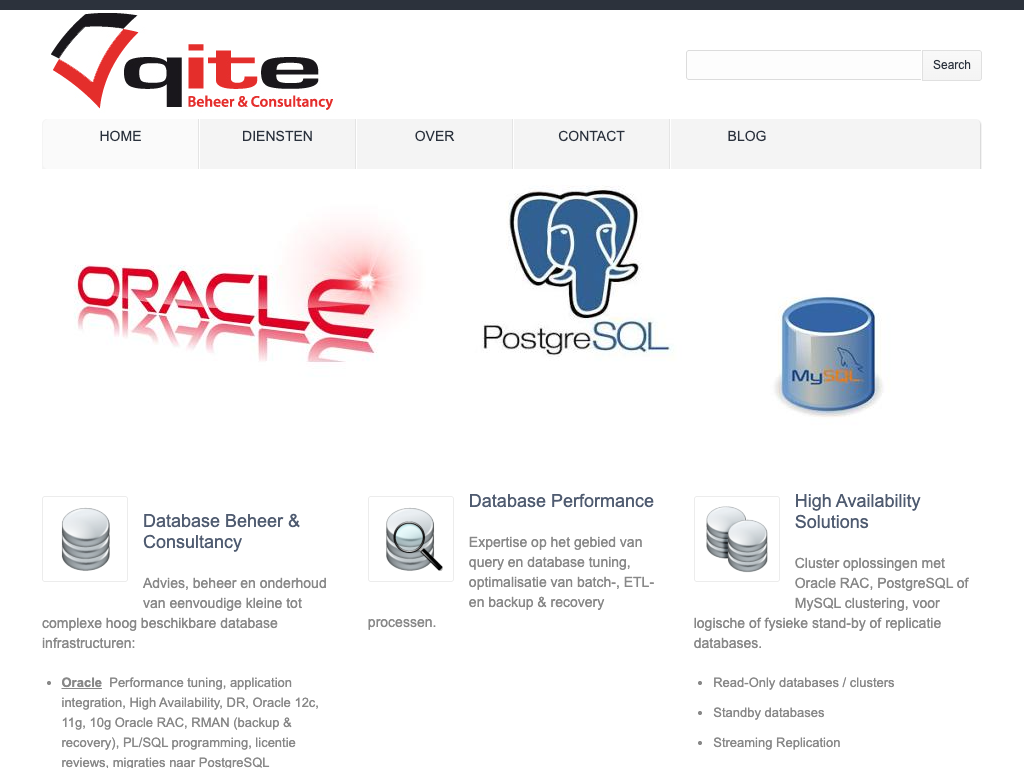Click the Qite Beheer & Consultancy logo
This screenshot has width=1024, height=768.
190,63
